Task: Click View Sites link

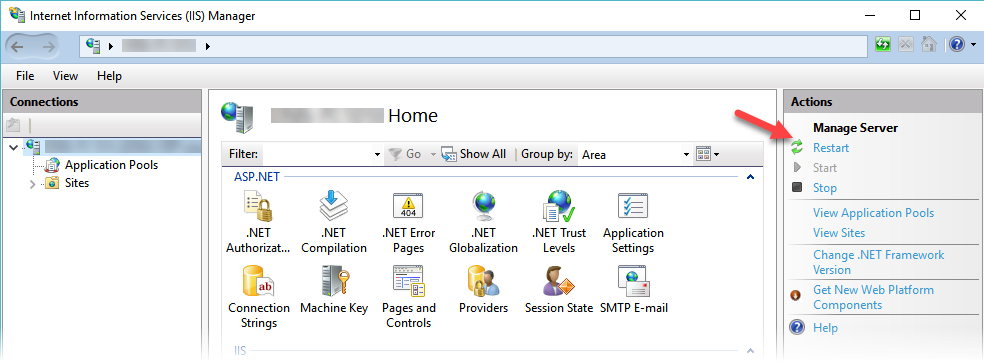Action: [x=839, y=233]
